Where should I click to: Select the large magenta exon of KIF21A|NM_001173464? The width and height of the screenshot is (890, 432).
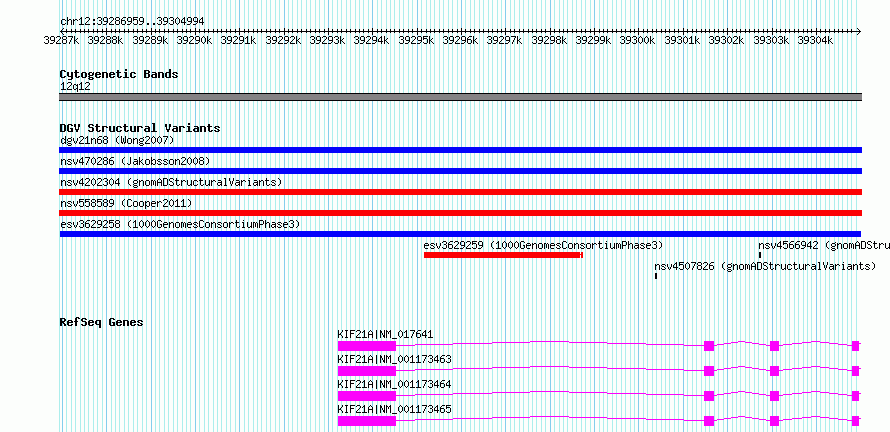point(367,396)
